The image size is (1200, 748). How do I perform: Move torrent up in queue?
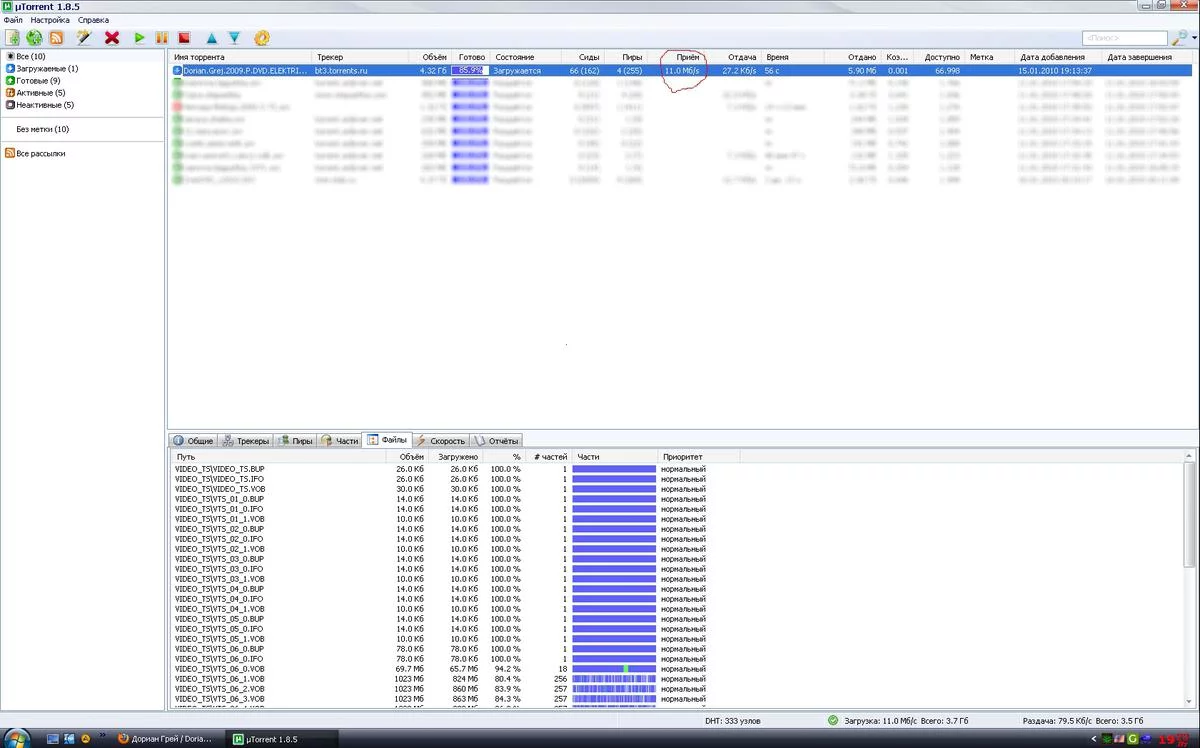click(x=211, y=38)
